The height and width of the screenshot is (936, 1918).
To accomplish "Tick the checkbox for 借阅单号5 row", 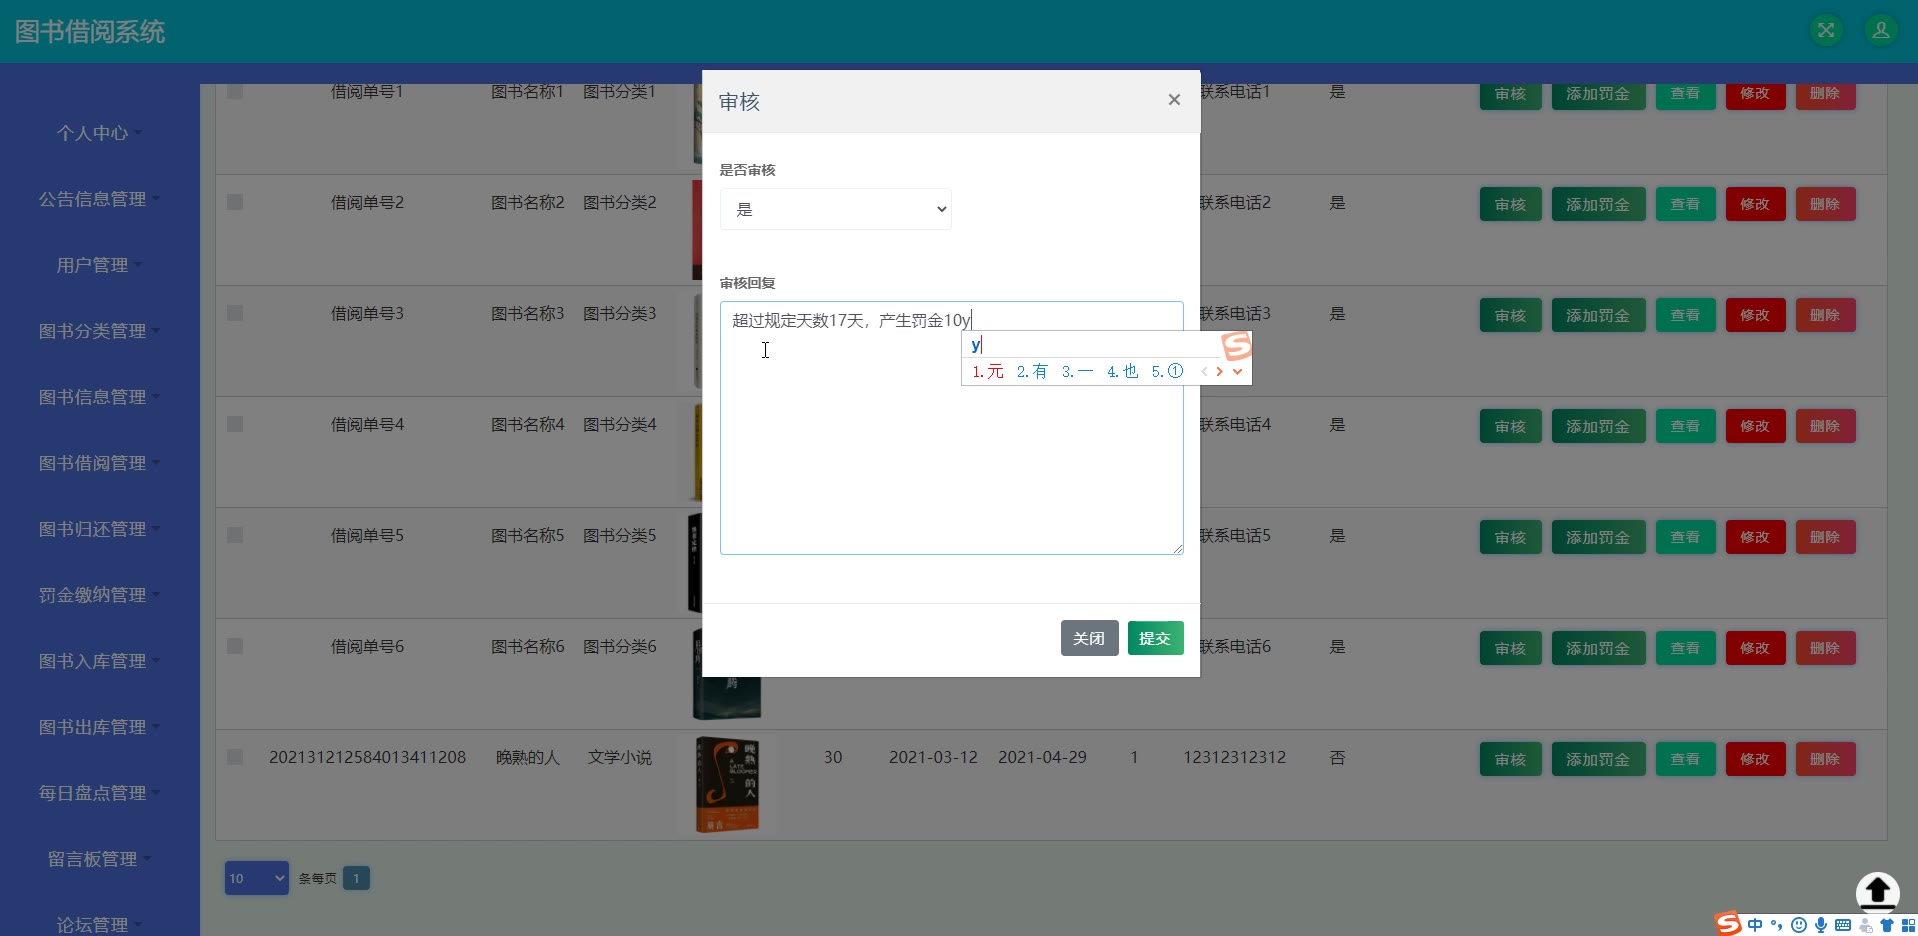I will pyautogui.click(x=235, y=535).
